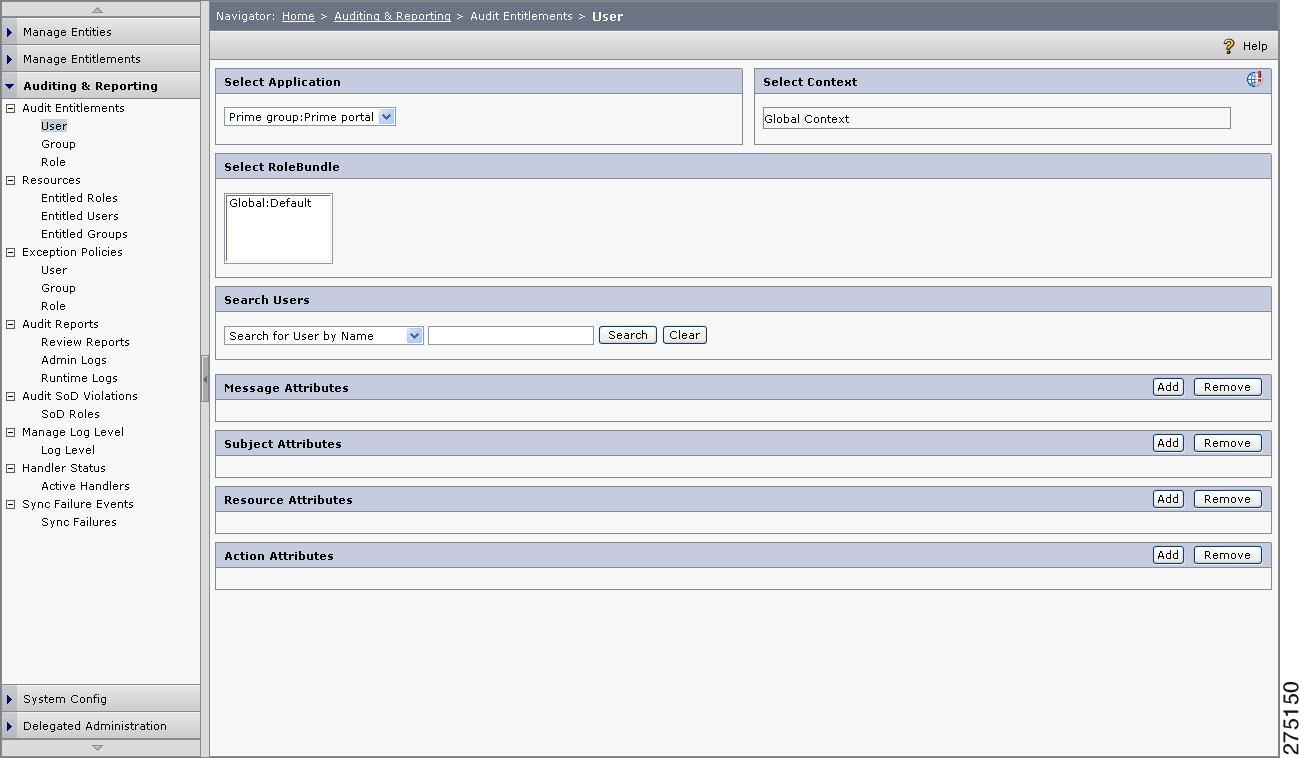Click the Clear button

685,335
